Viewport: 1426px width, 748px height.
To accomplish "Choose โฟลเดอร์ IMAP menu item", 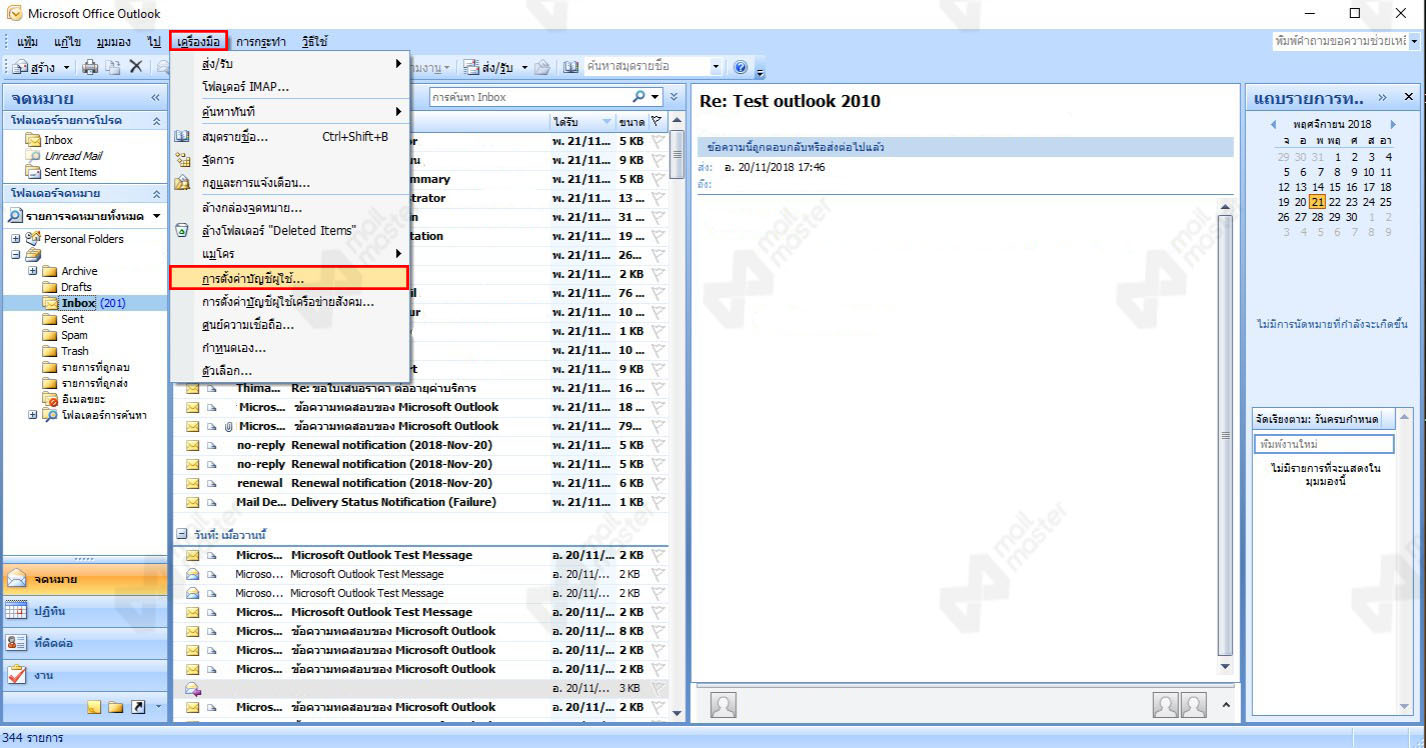I will coord(289,87).
